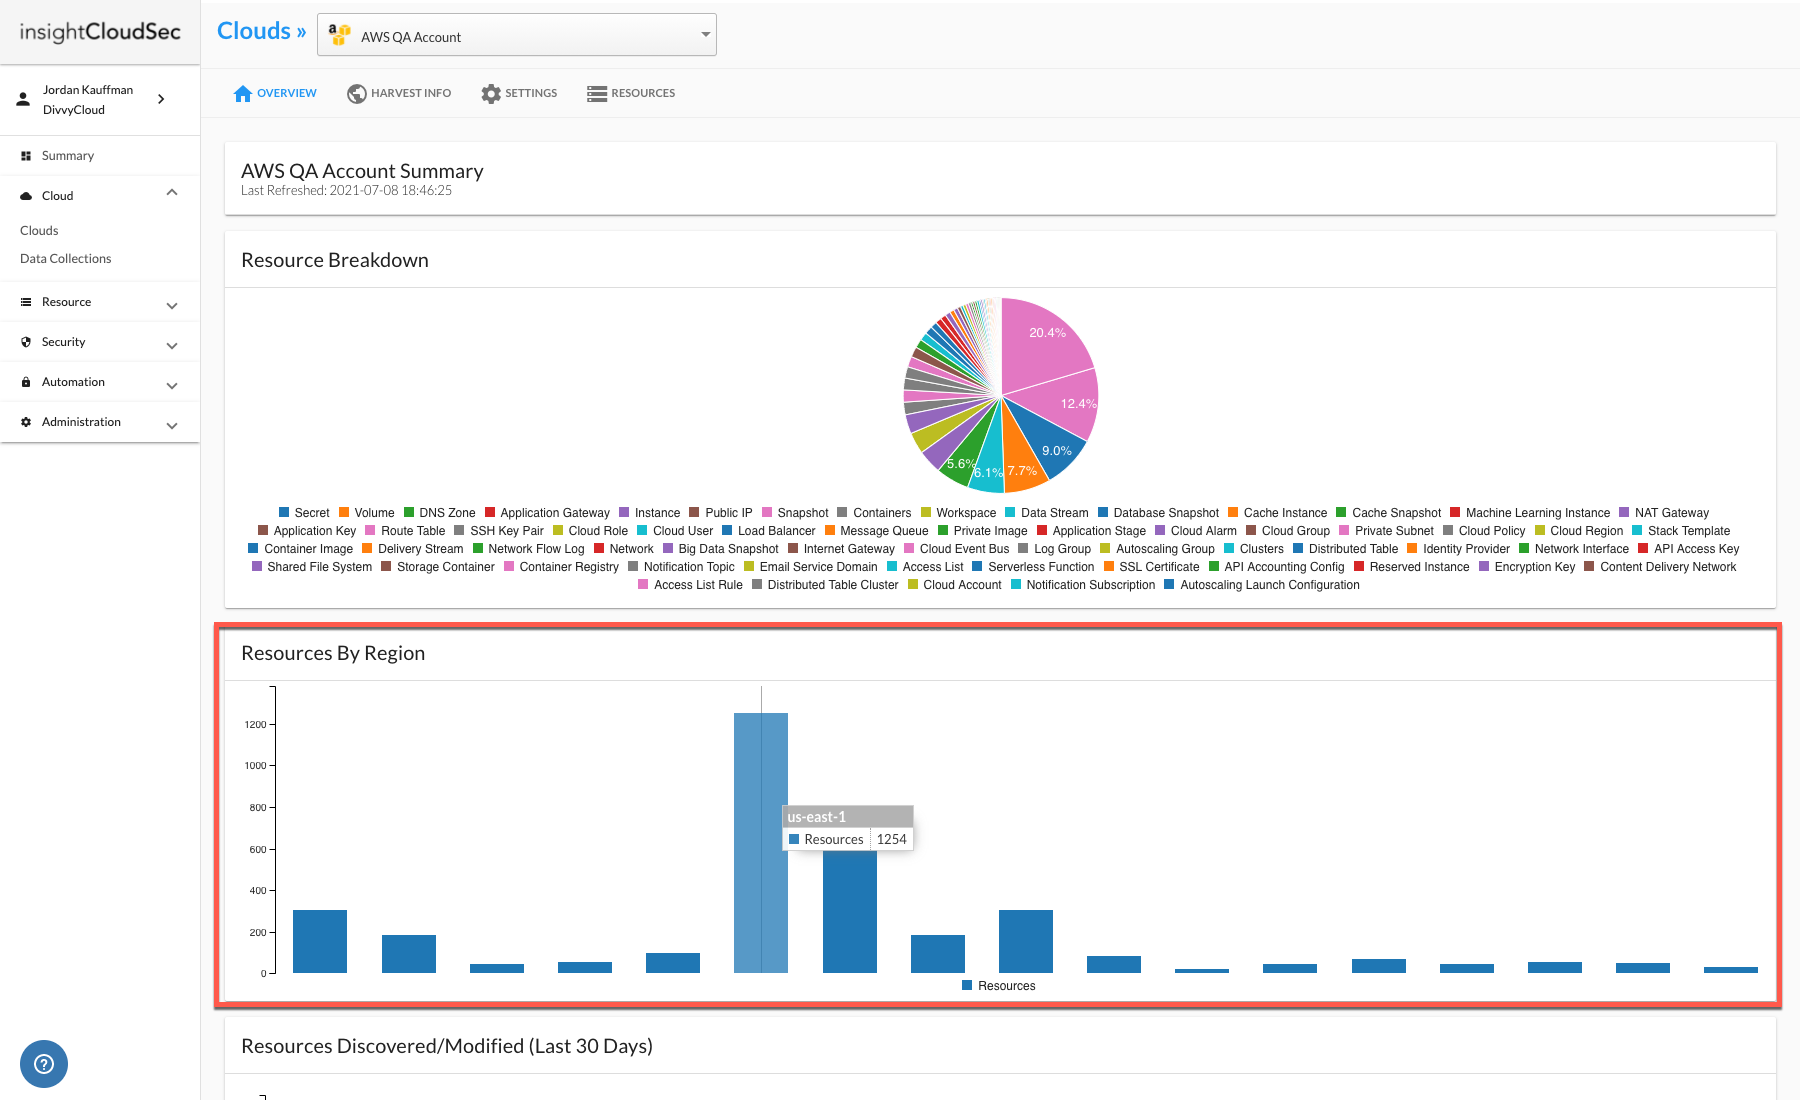
Task: Click the 20.4% pie slice
Action: (x=1045, y=340)
